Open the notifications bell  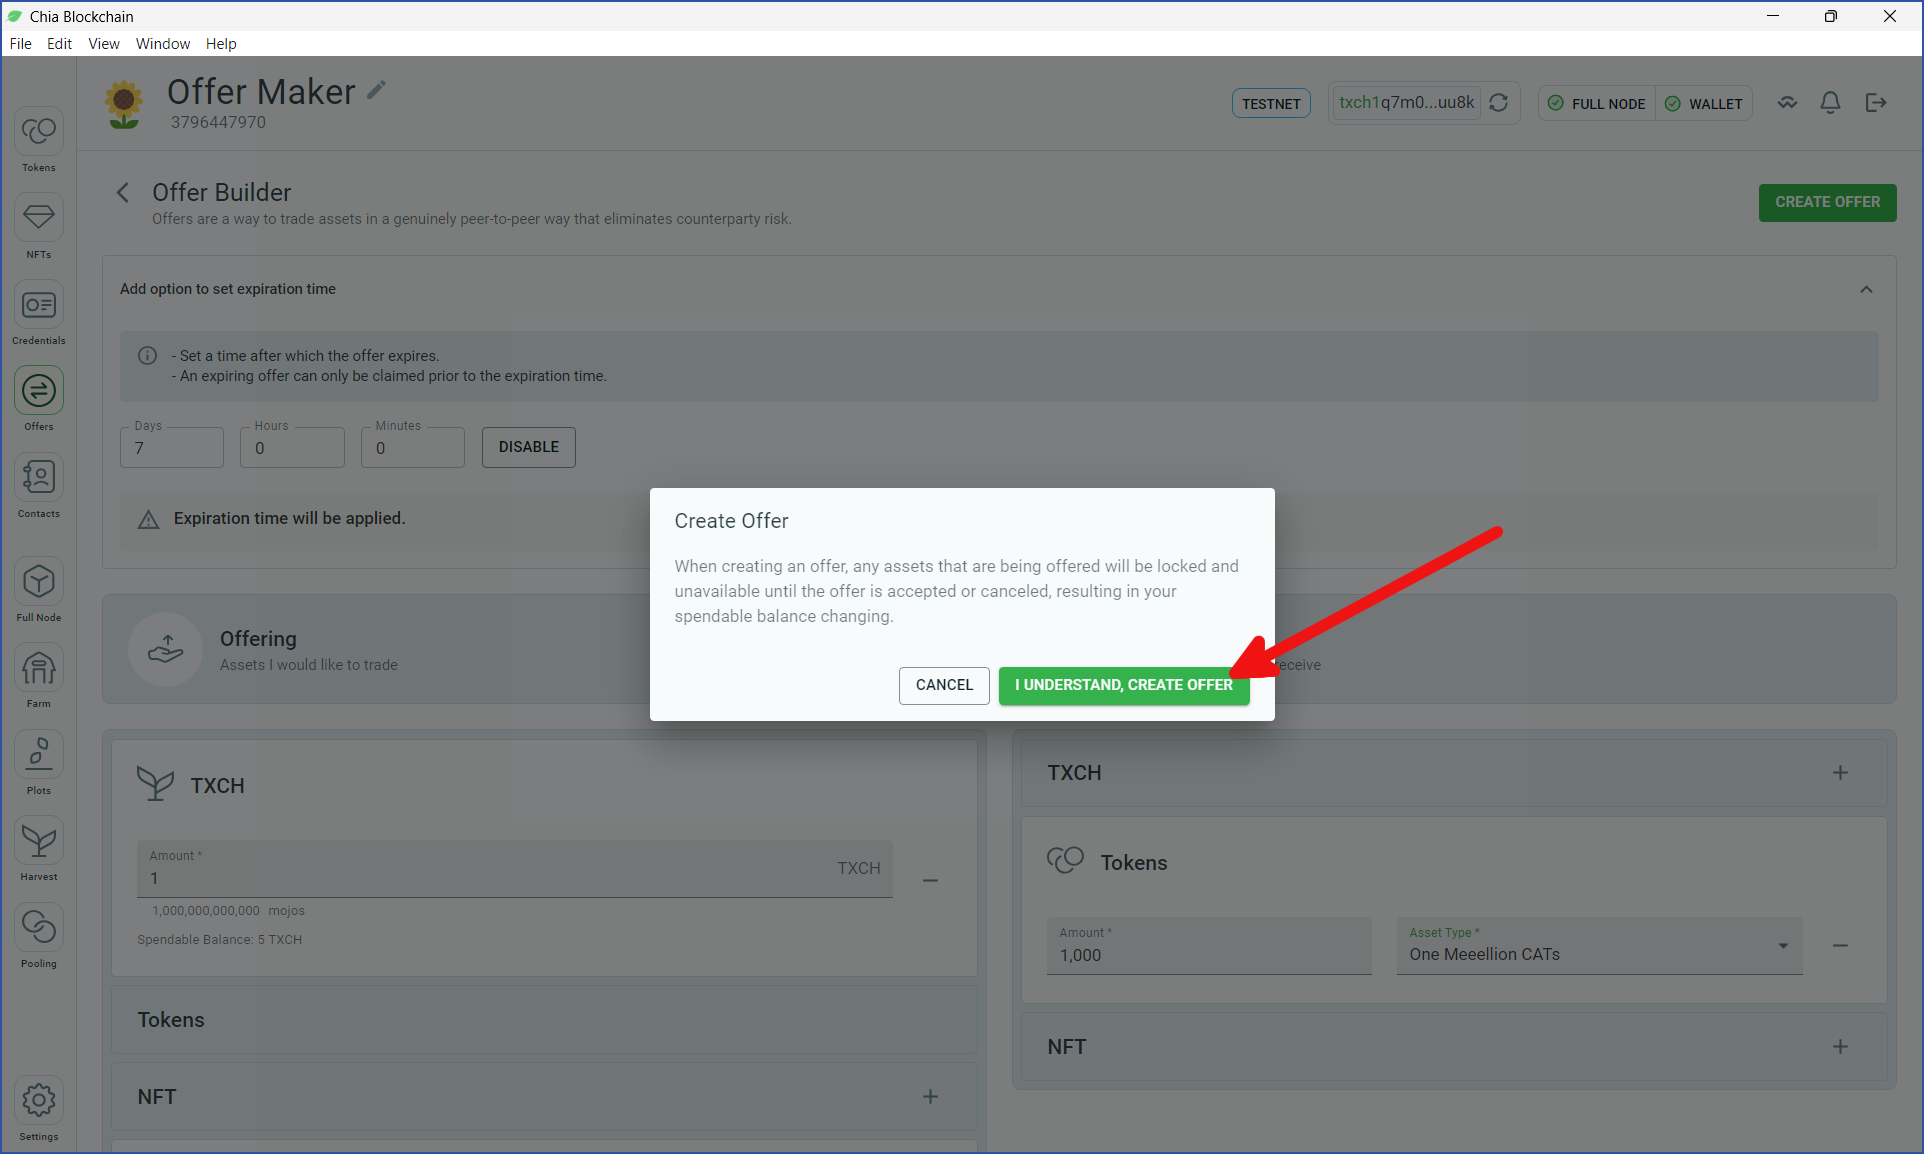point(1830,103)
